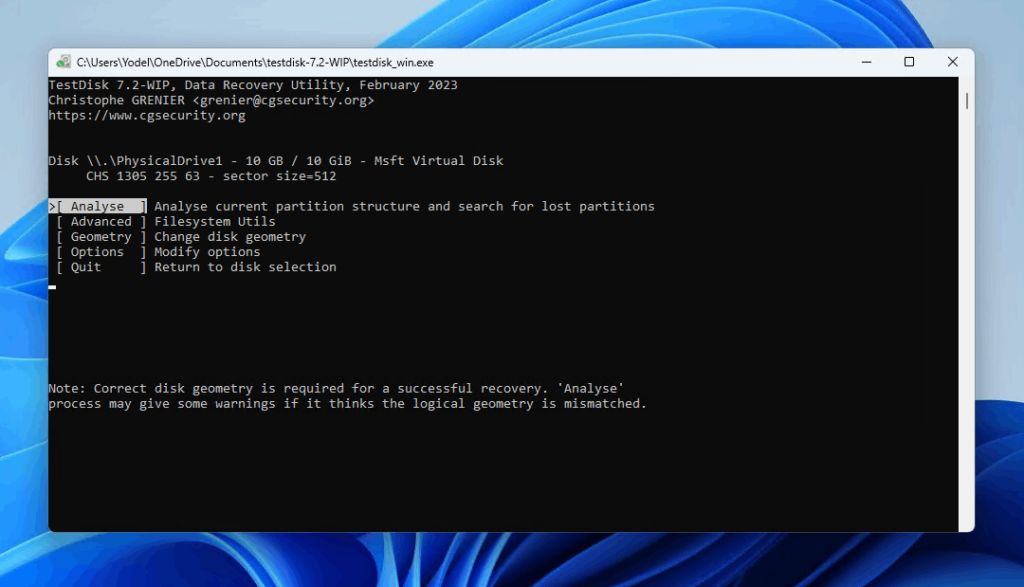Maximize the TestDisk console window

coord(909,61)
